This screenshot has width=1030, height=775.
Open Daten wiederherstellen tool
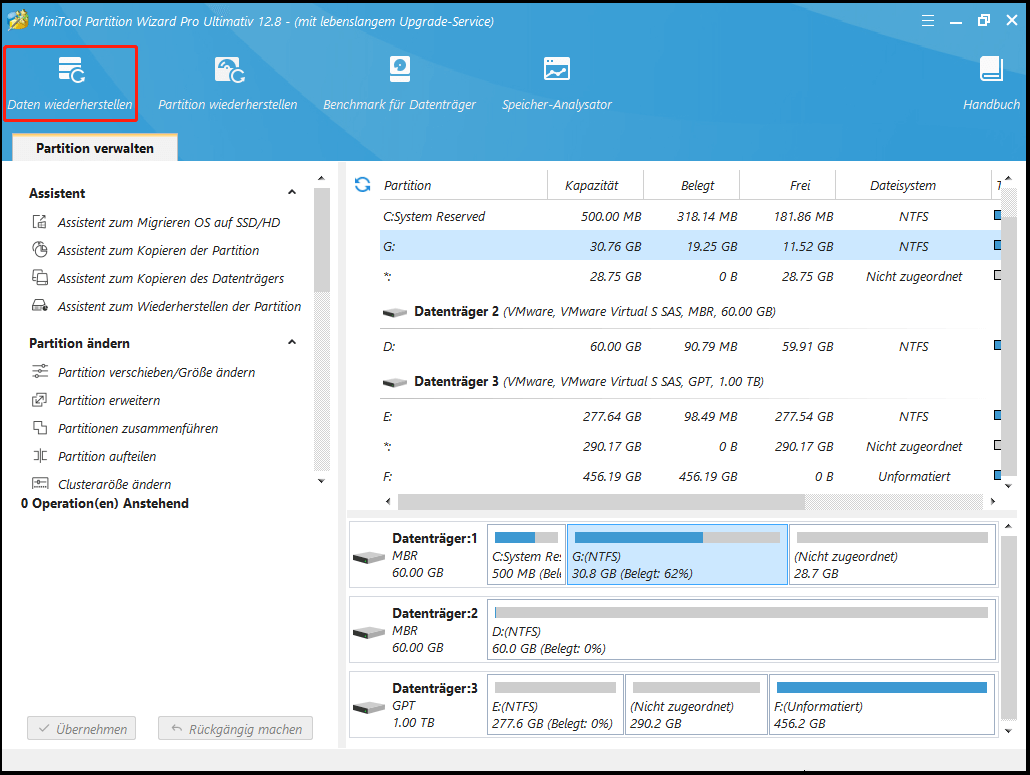[70, 83]
